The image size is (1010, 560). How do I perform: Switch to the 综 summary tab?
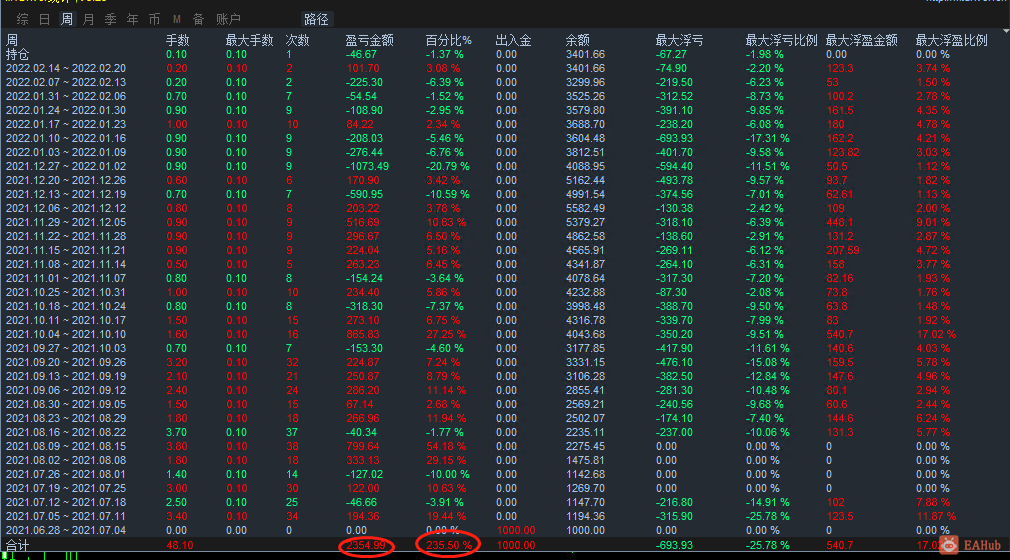pyautogui.click(x=23, y=19)
